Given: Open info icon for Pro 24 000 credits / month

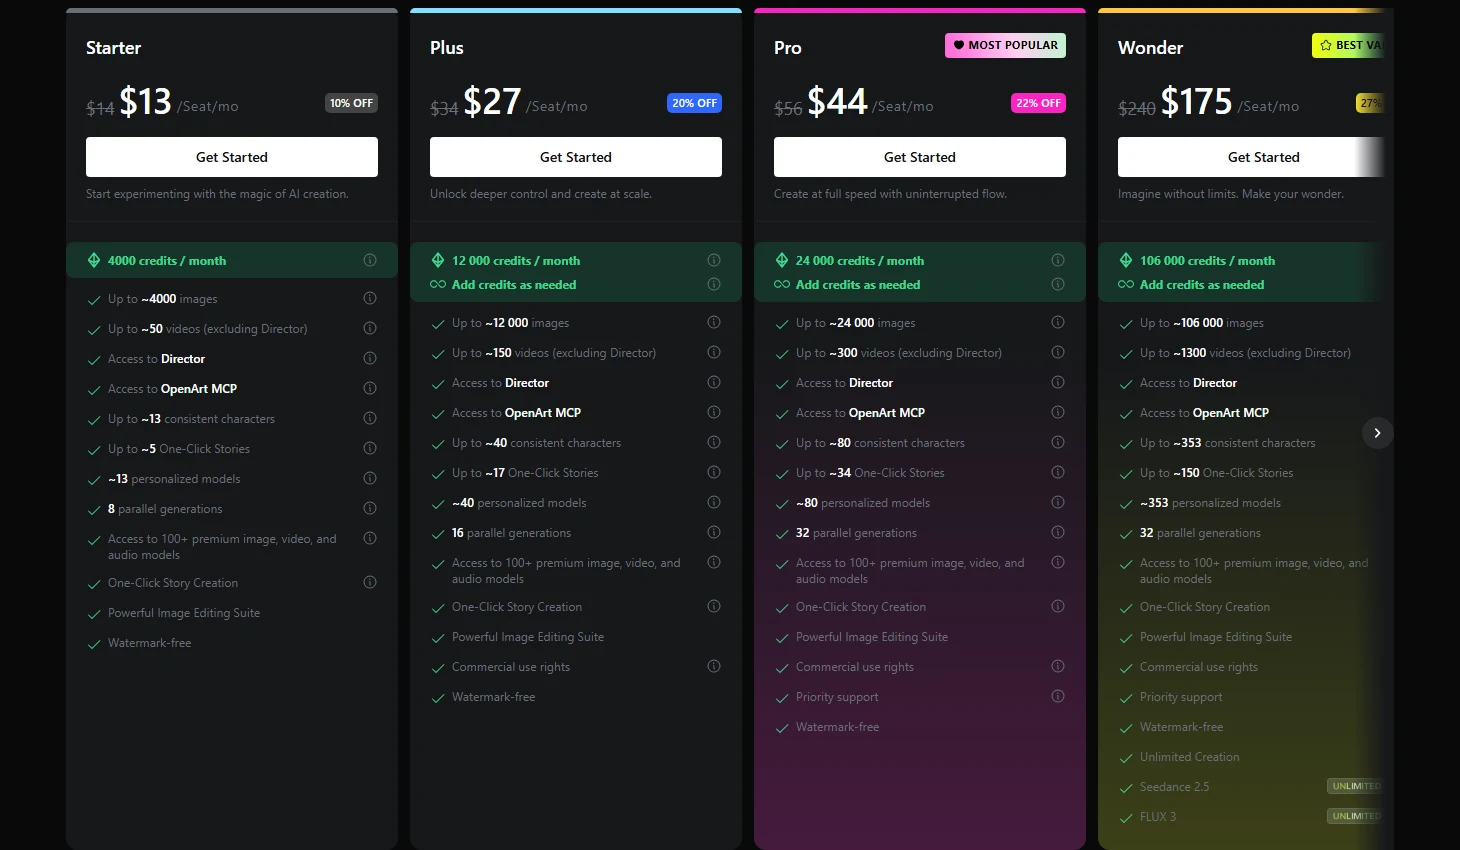Looking at the screenshot, I should pos(1058,260).
